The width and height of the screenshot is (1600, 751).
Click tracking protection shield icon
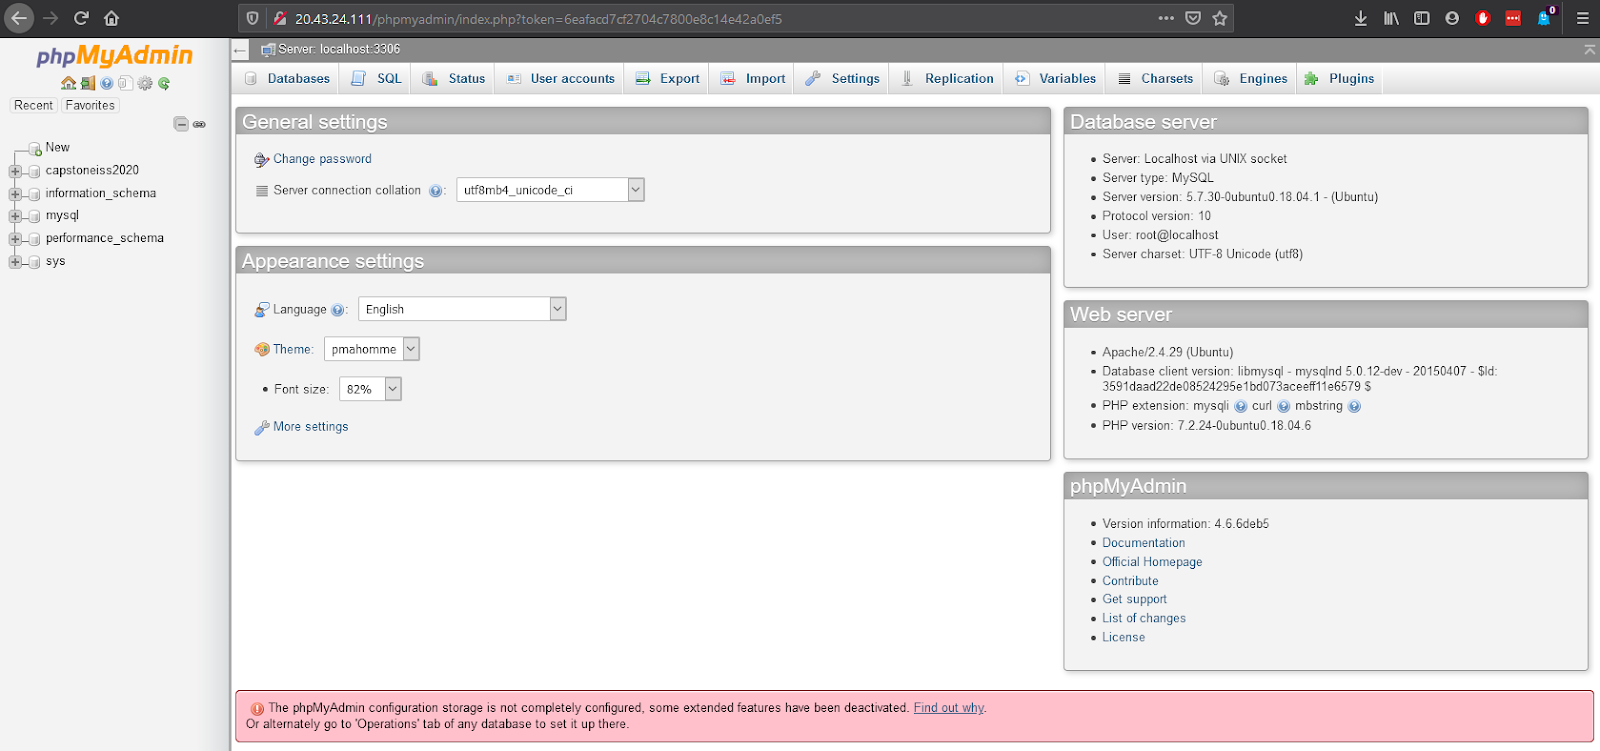[253, 18]
